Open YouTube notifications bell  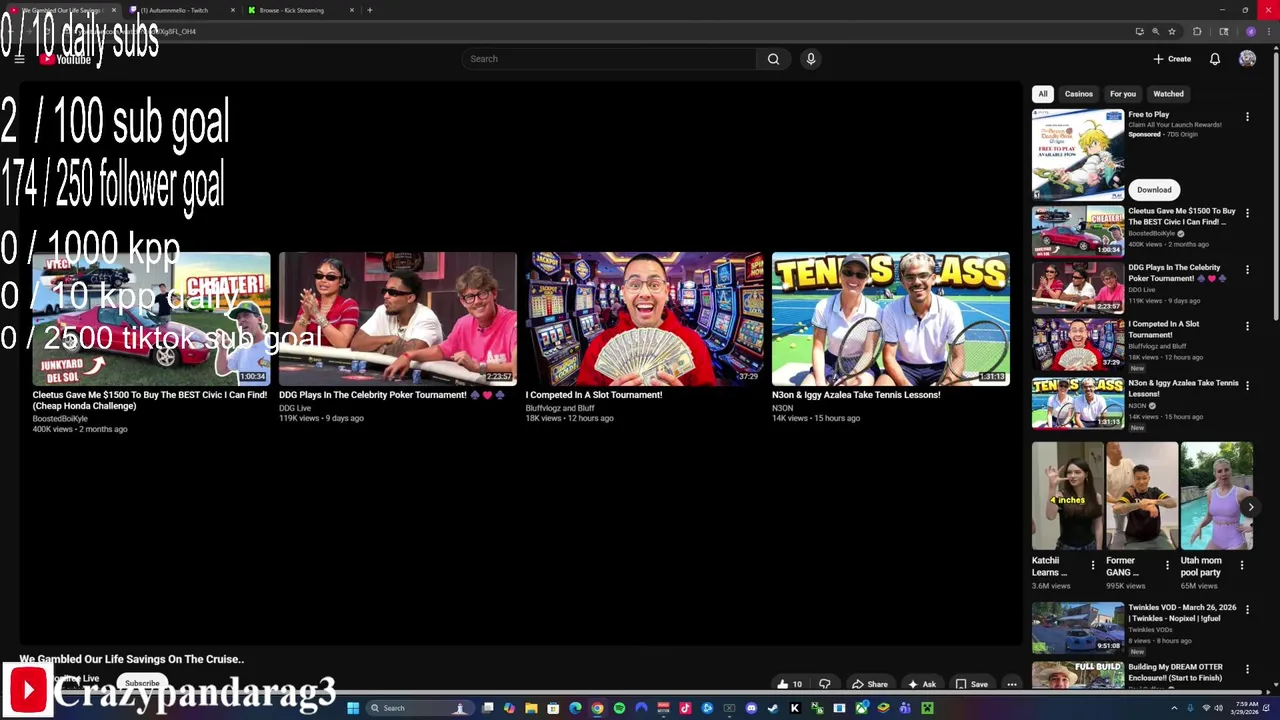[x=1215, y=59]
